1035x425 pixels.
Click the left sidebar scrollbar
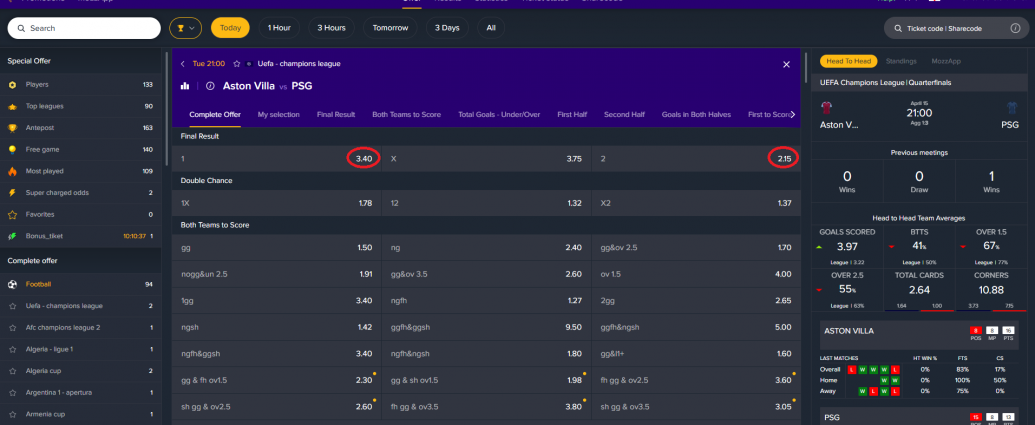coord(167,109)
